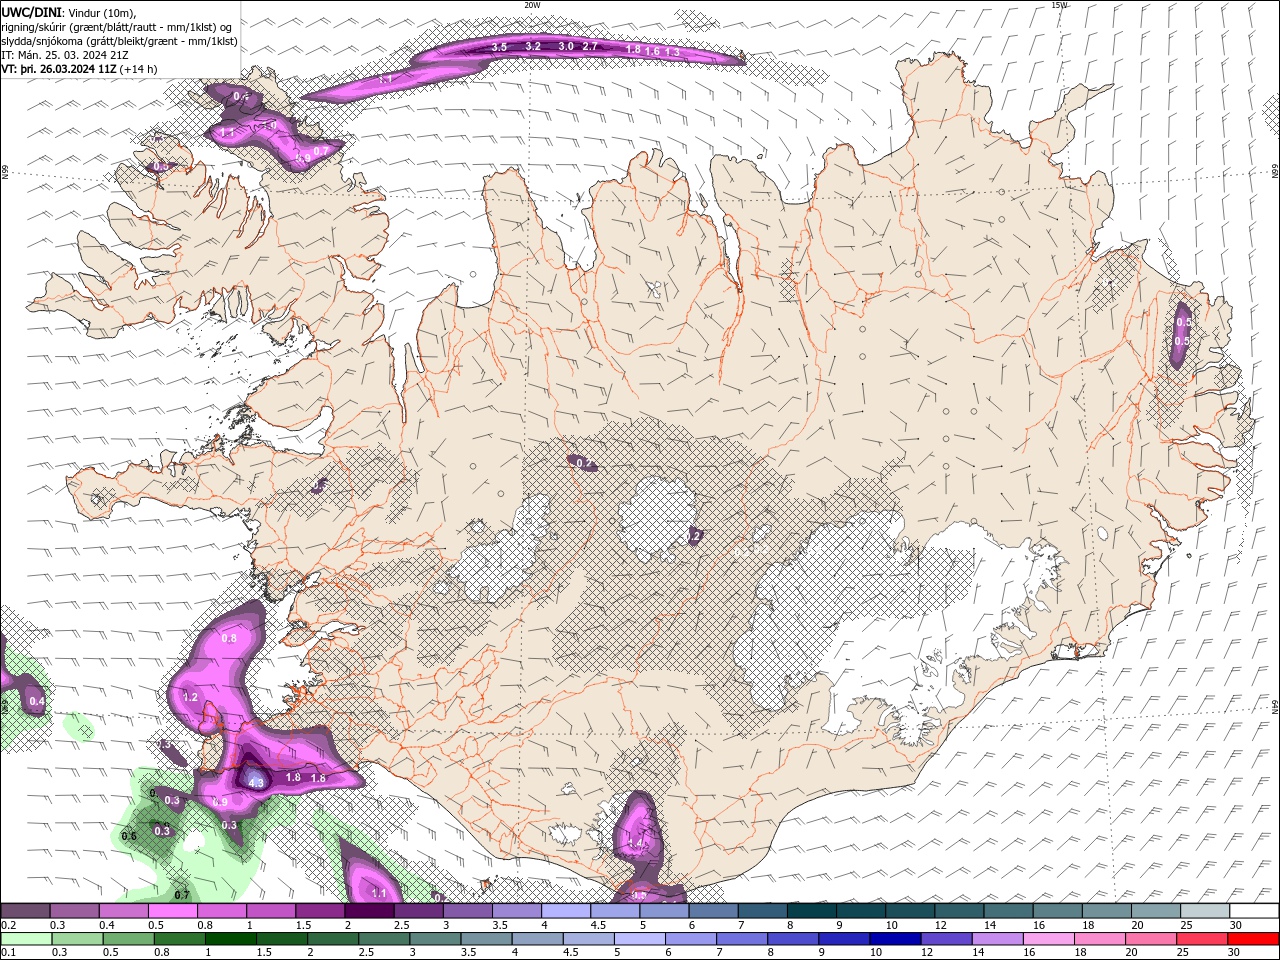Select light purple 14 swatch in lower legend
1280x960 pixels.
point(996,939)
